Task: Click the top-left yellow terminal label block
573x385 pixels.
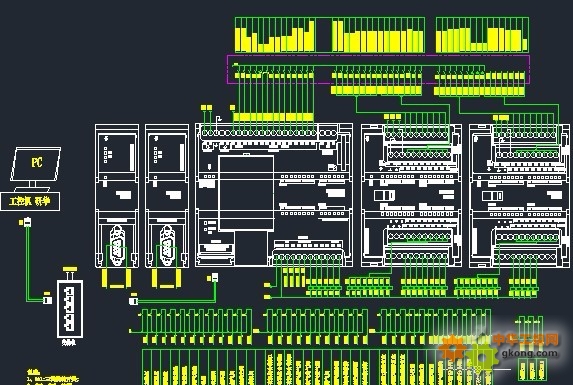Action: (275, 35)
